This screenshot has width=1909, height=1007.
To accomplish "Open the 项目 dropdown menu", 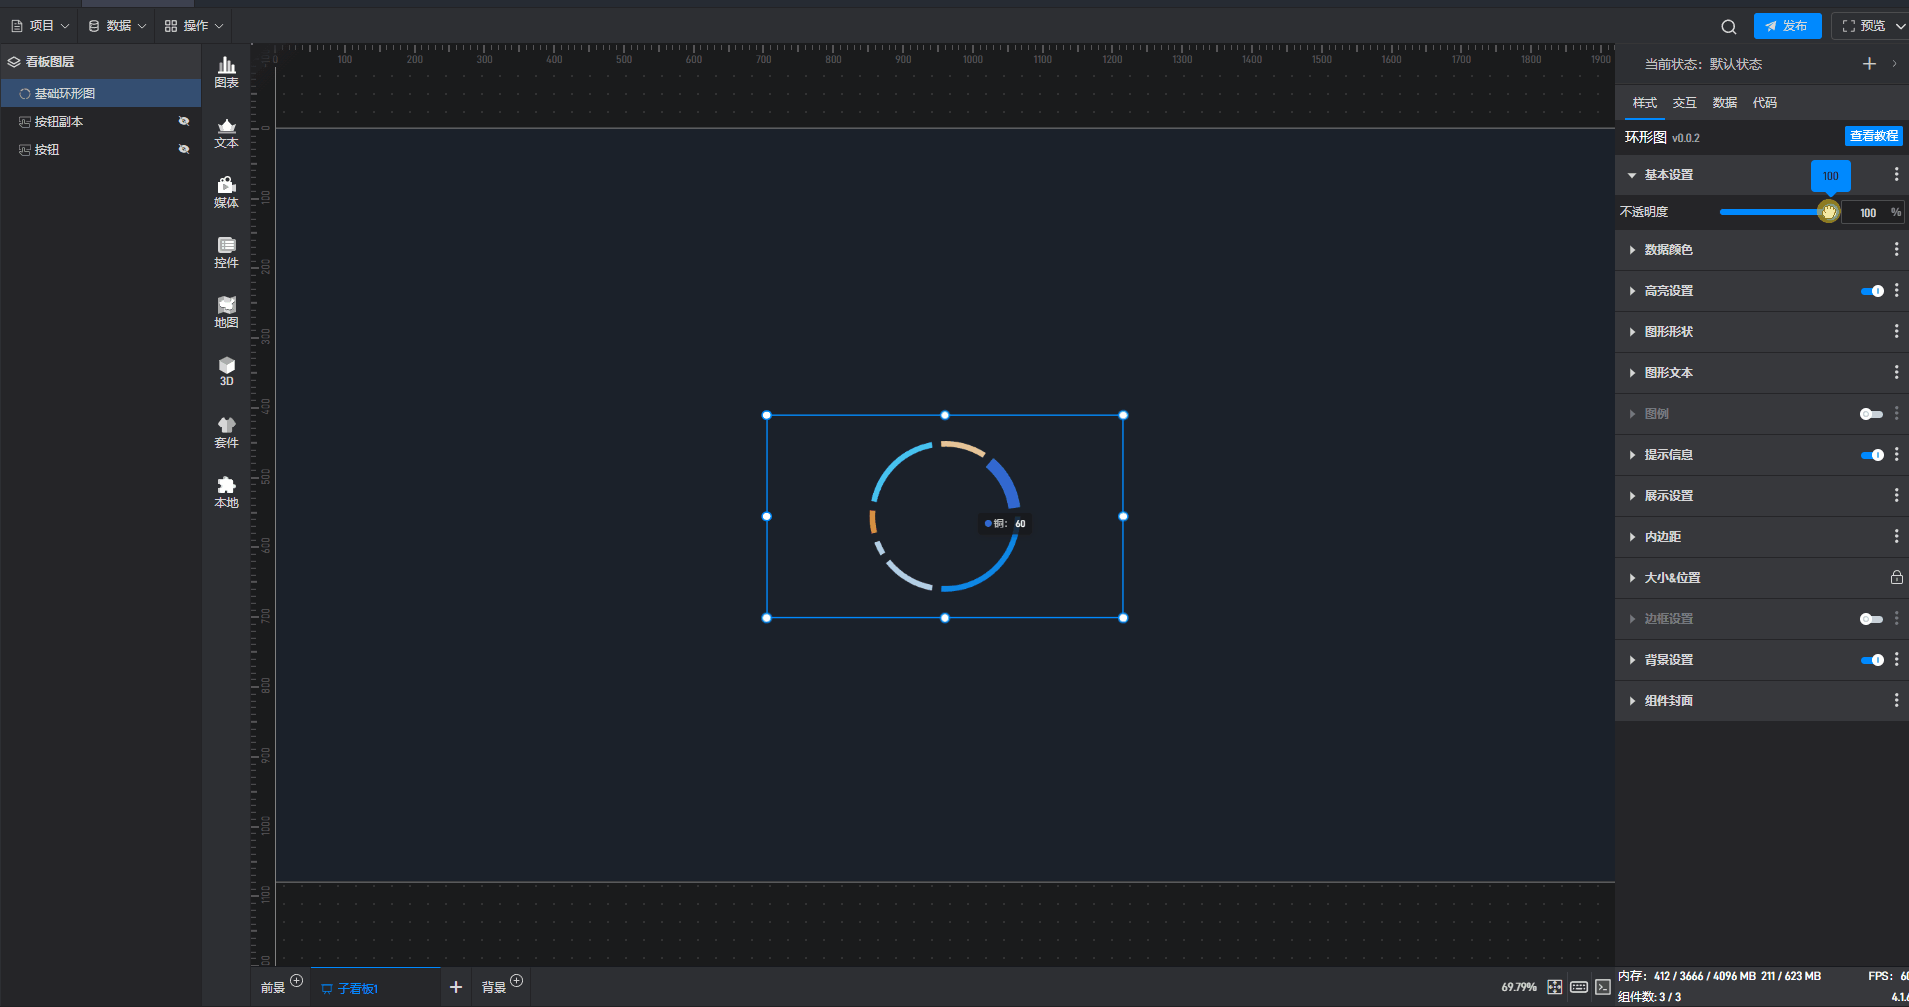I will 41,26.
